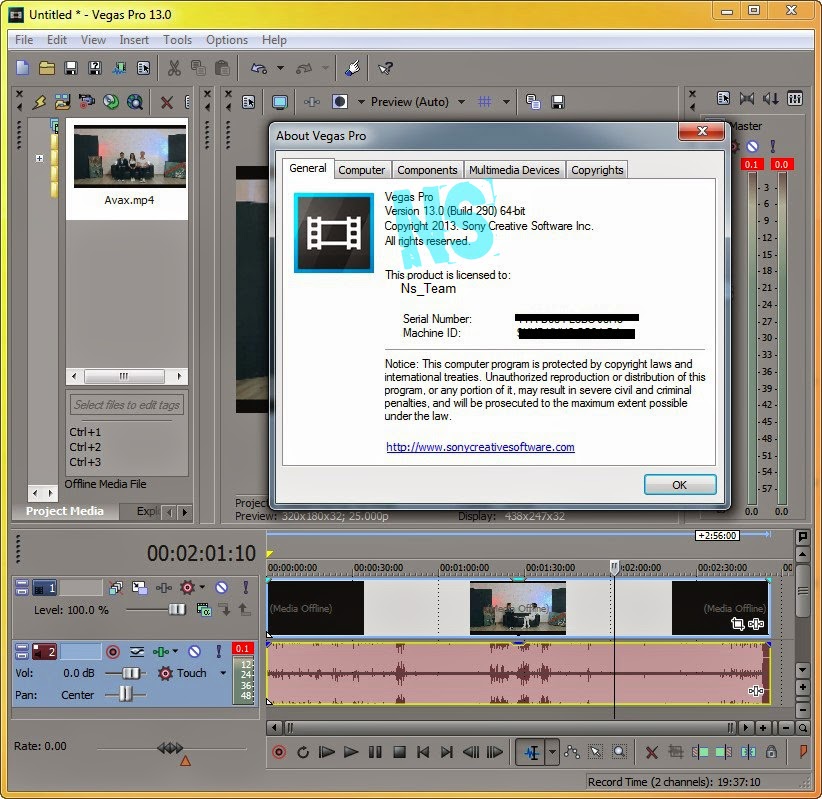Open sonycreativesoftware.com link

(x=480, y=447)
